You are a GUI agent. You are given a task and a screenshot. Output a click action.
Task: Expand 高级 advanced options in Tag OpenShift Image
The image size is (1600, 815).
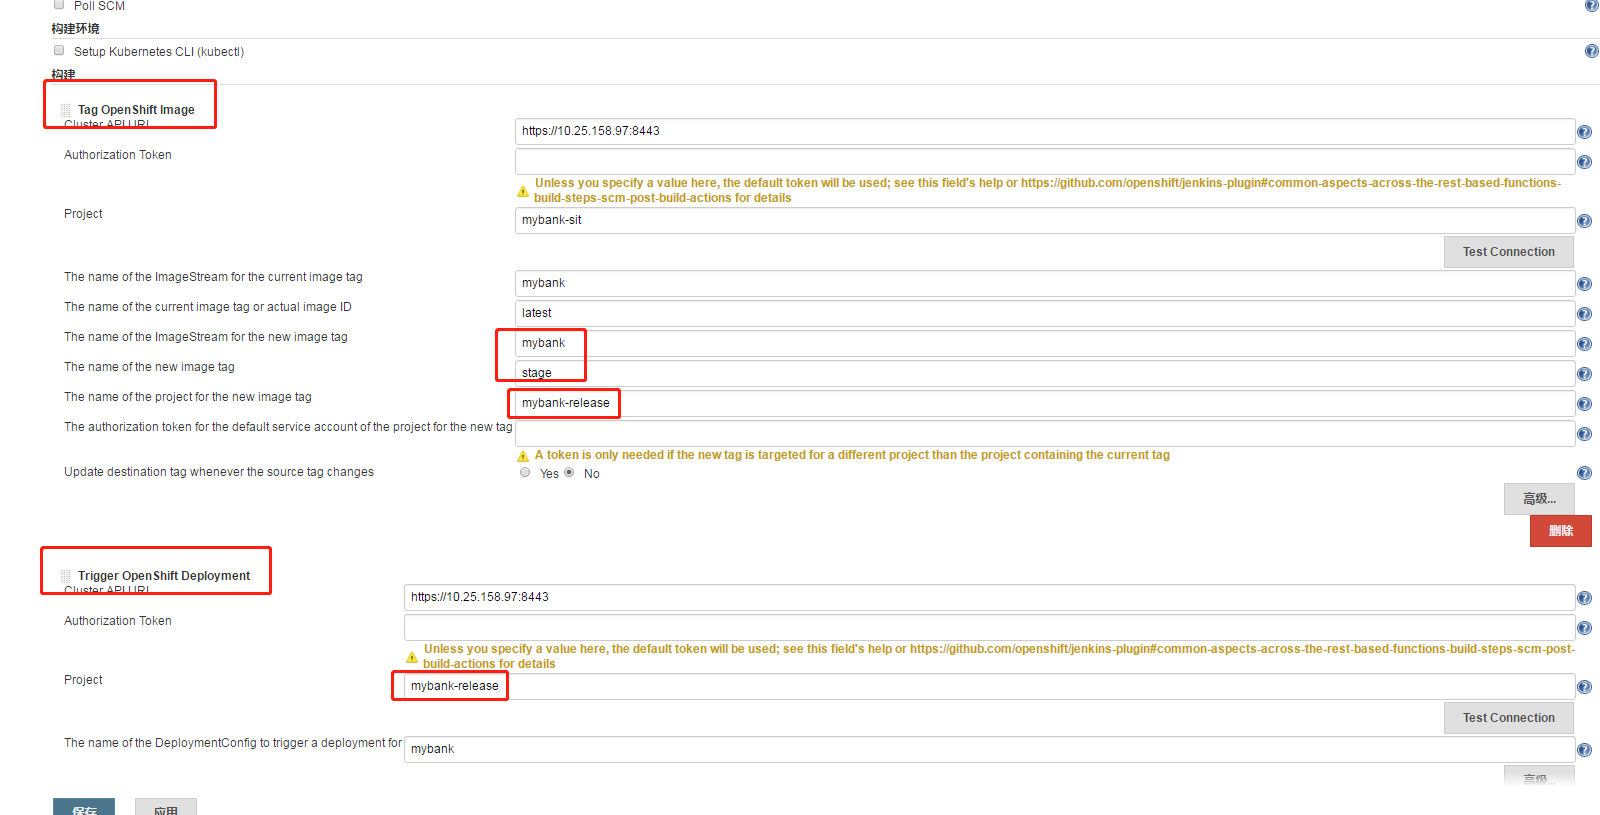(x=1538, y=499)
